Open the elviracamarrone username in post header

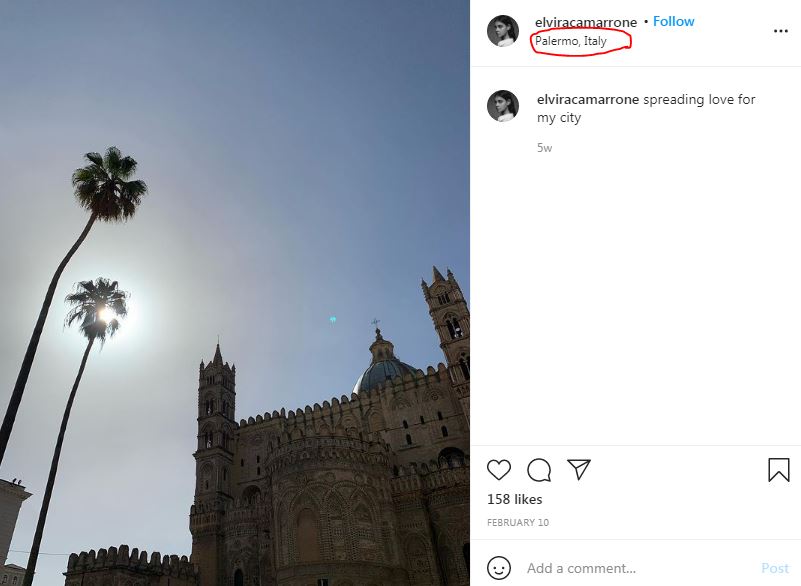(586, 22)
